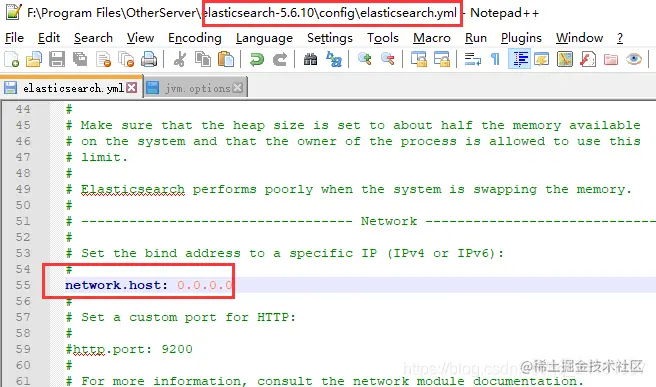Open the Window menu

[x=579, y=38]
